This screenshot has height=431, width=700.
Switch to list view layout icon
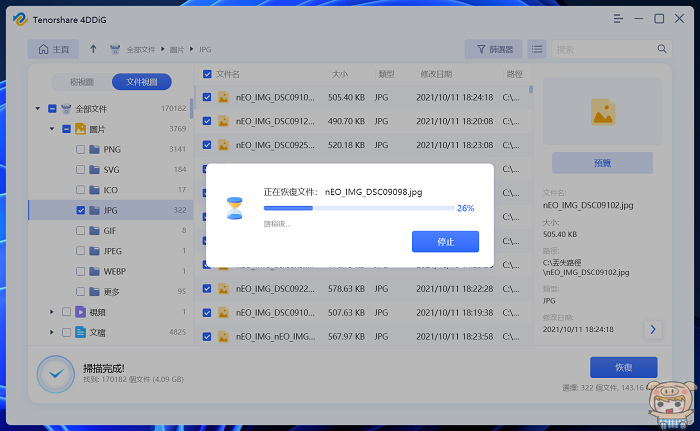coord(537,49)
